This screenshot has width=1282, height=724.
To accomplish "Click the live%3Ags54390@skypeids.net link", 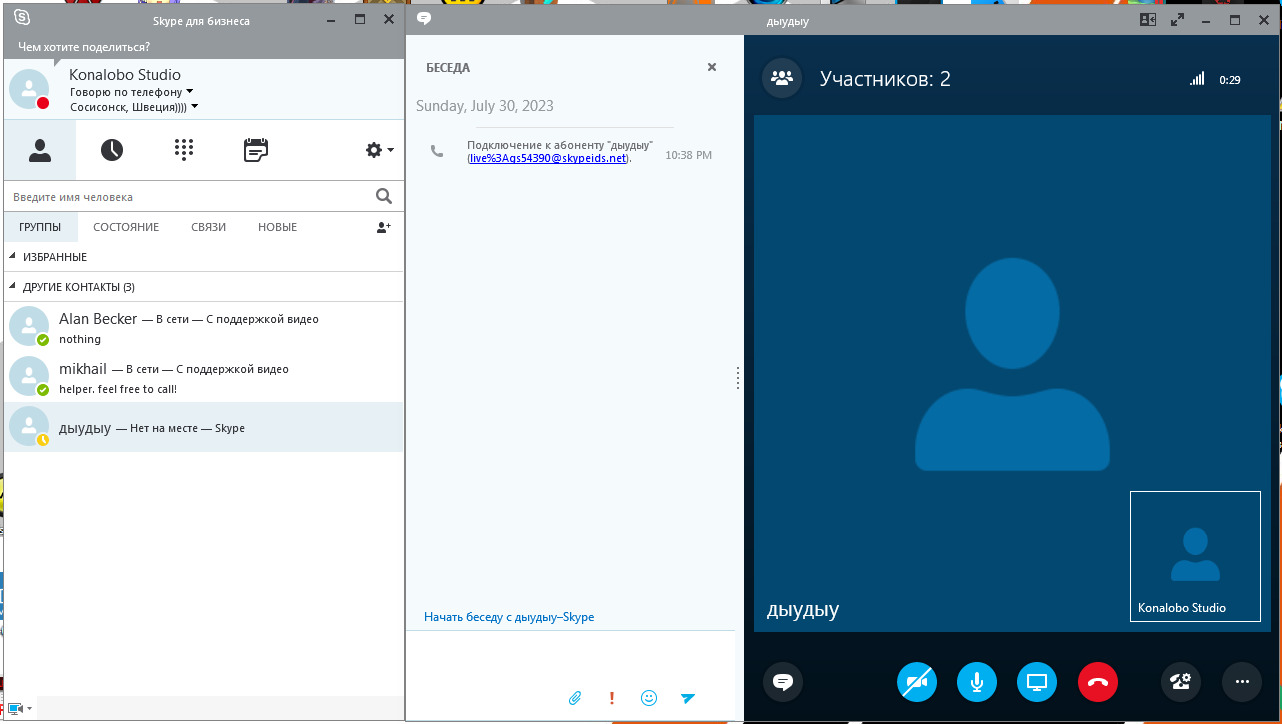I will pos(548,158).
